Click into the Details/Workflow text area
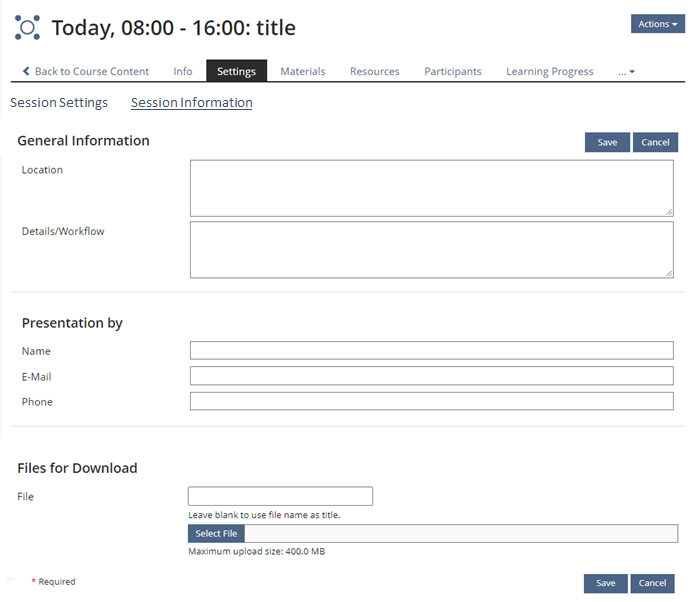The height and width of the screenshot is (602, 694). pos(431,249)
